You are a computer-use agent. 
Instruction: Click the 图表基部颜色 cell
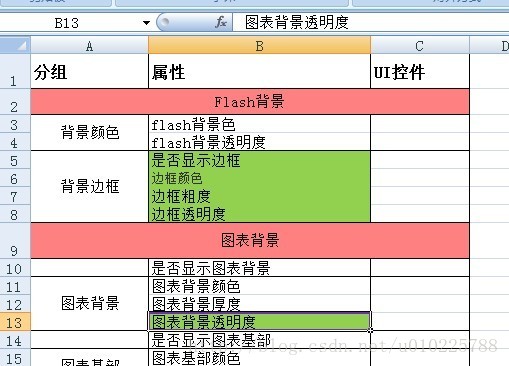point(259,358)
